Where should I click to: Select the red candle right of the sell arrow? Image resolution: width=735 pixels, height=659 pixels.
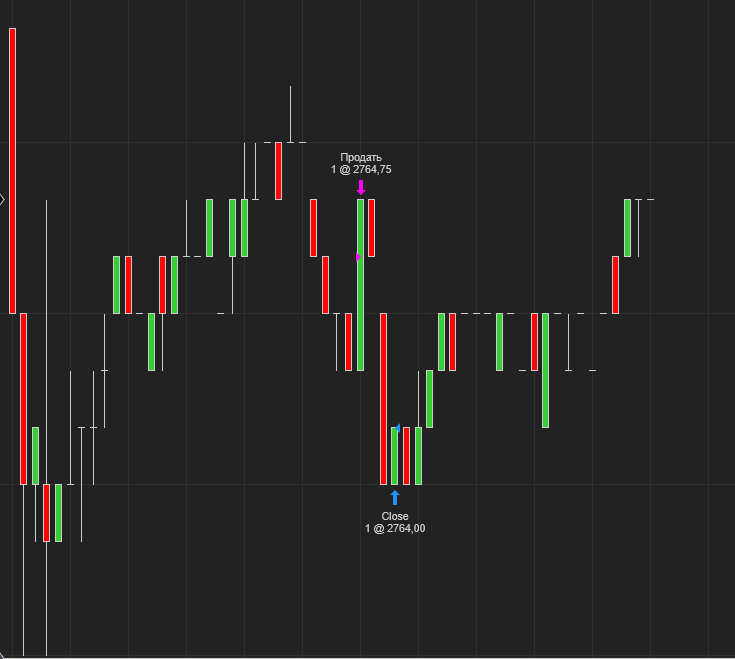tap(371, 228)
